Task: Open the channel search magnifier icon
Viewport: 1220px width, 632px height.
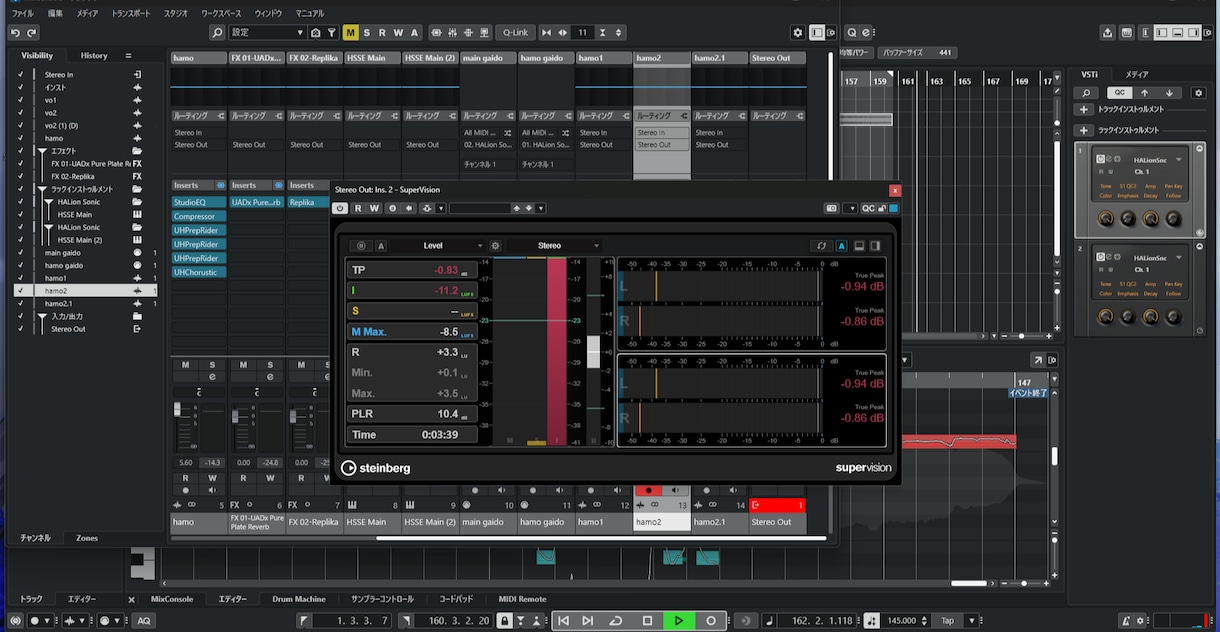Action: tap(218, 33)
